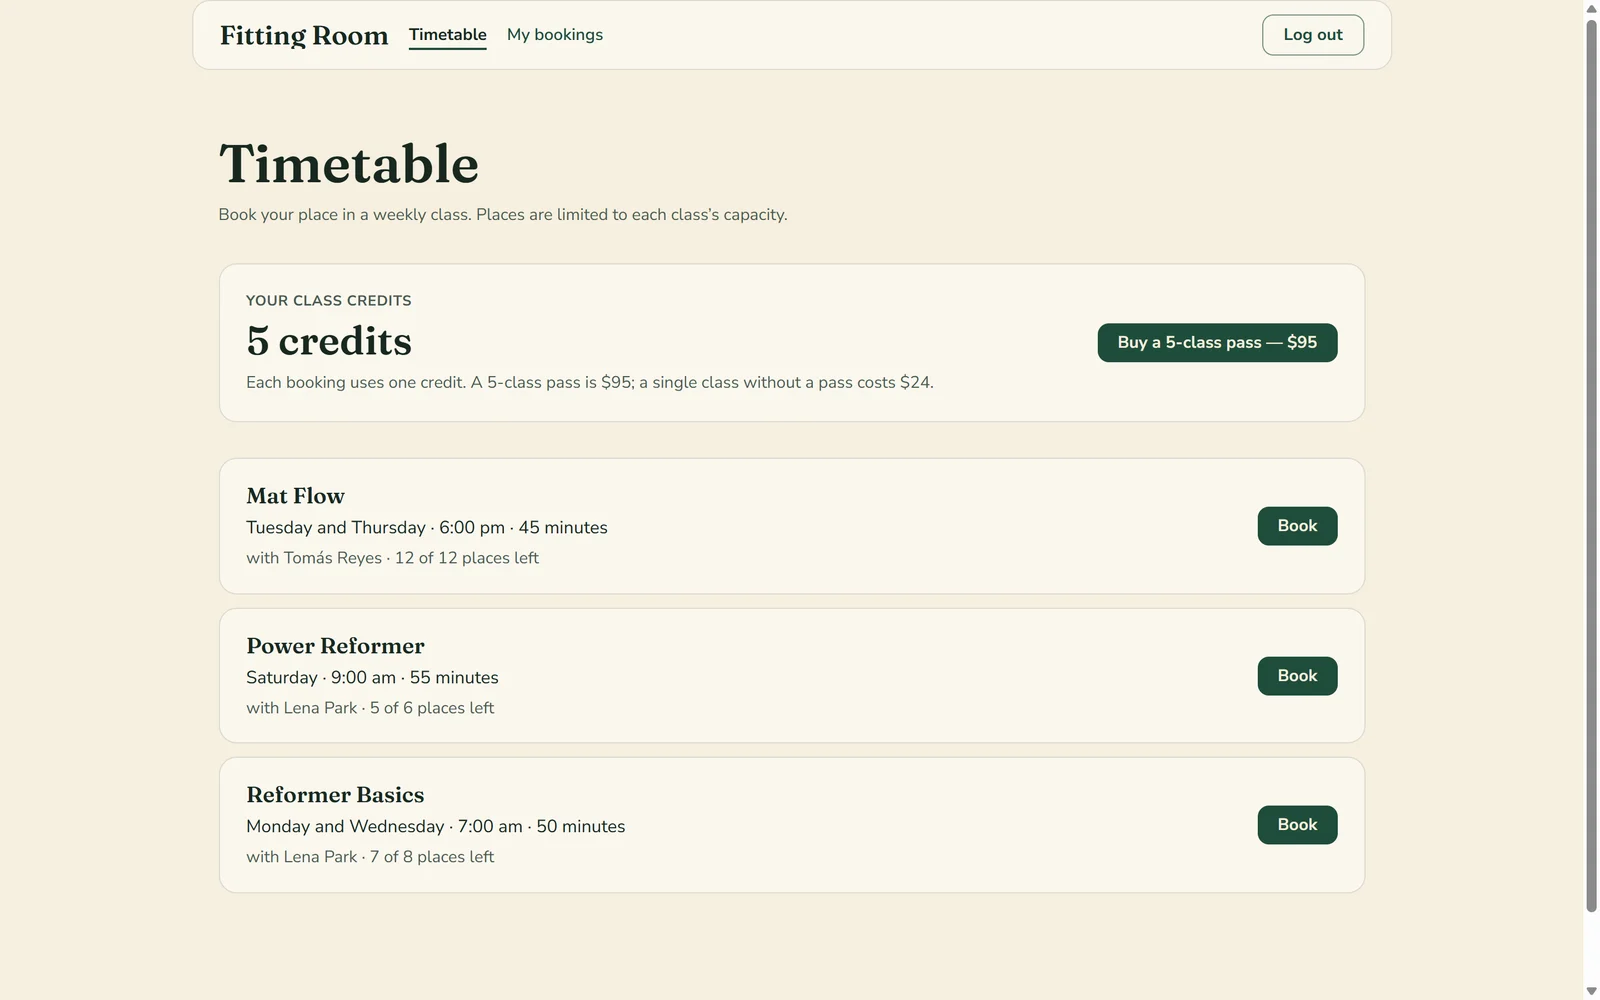The image size is (1600, 1000).
Task: Switch to the Timetable tab
Action: click(448, 35)
